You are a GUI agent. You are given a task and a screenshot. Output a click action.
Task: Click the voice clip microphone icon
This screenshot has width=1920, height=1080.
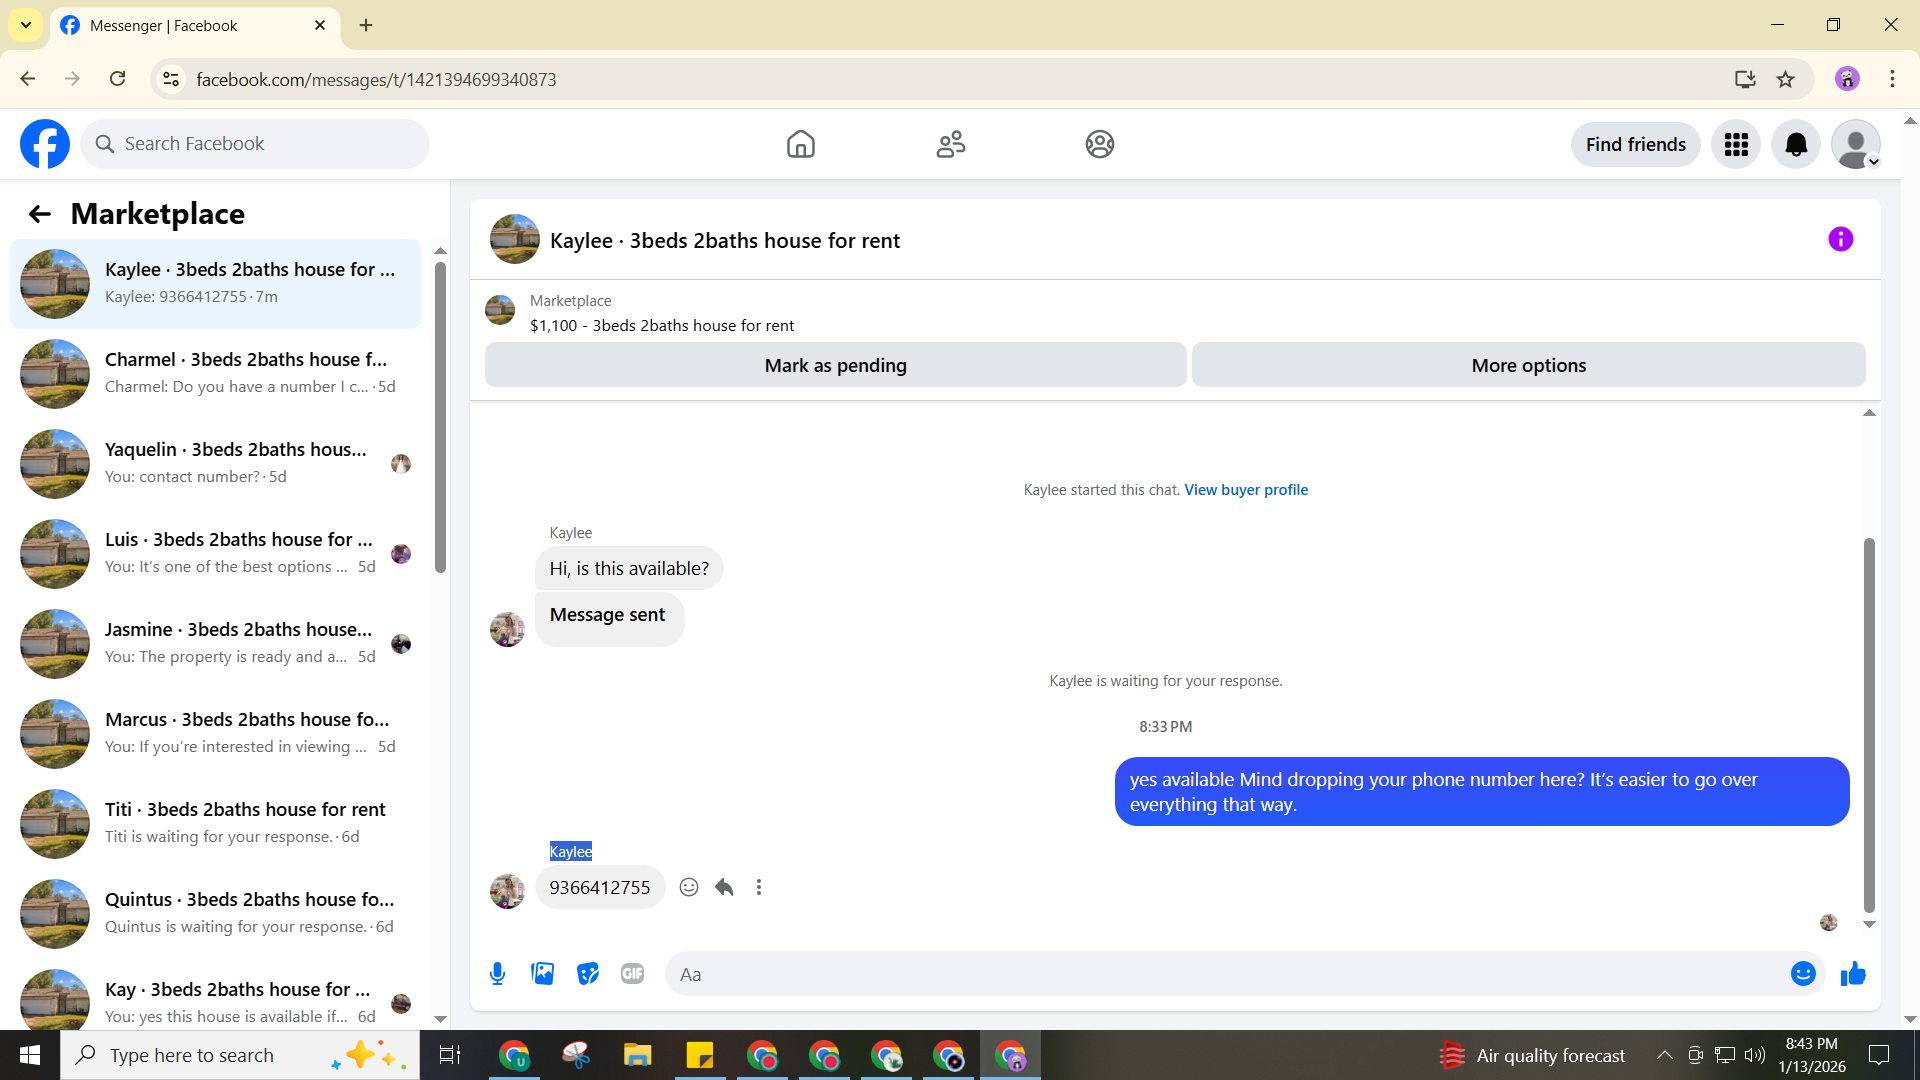pyautogui.click(x=497, y=974)
